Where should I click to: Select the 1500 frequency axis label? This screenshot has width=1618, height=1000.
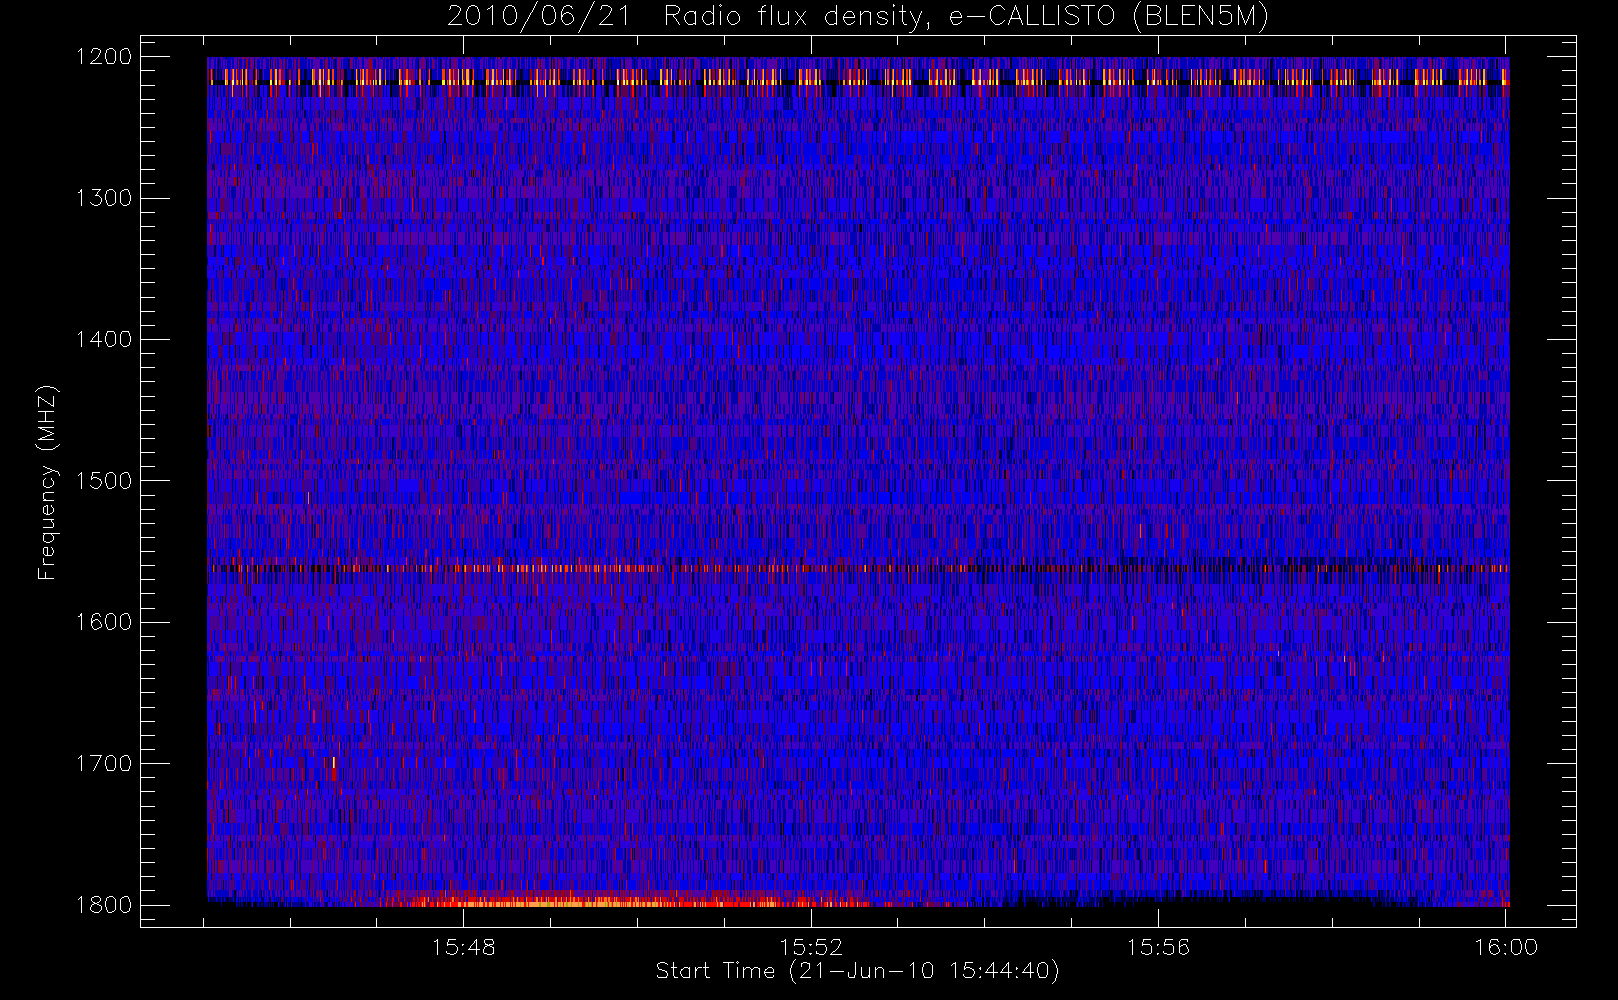point(104,481)
